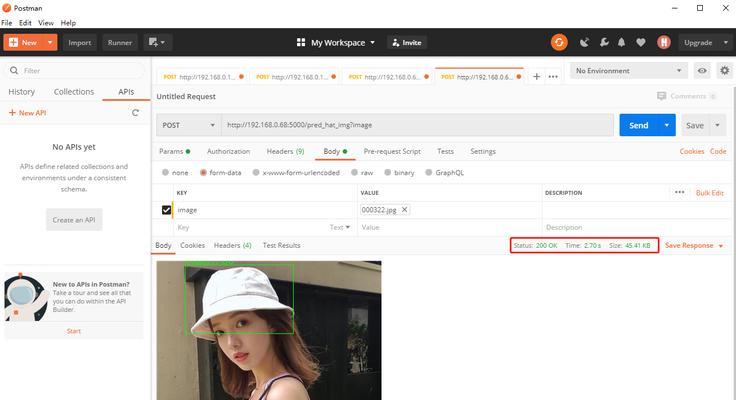This screenshot has width=736, height=400.
Task: Expand the Save button arrow
Action: click(717, 125)
